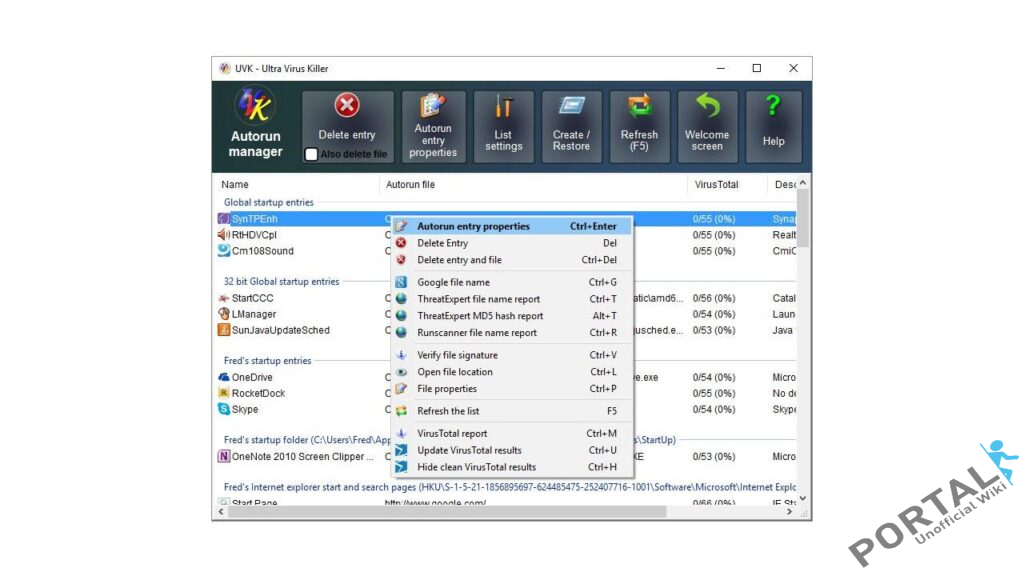
Task: Click the StartCCC entry icon
Action: click(223, 298)
